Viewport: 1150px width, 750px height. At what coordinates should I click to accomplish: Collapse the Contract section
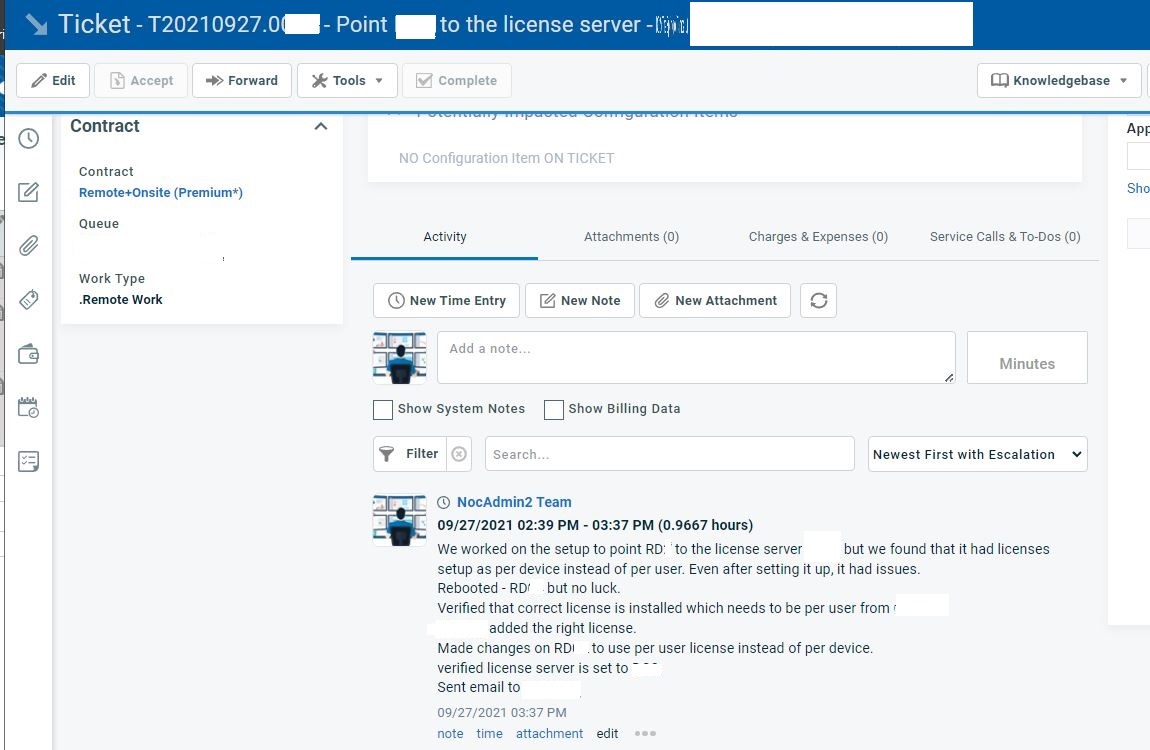coord(321,127)
